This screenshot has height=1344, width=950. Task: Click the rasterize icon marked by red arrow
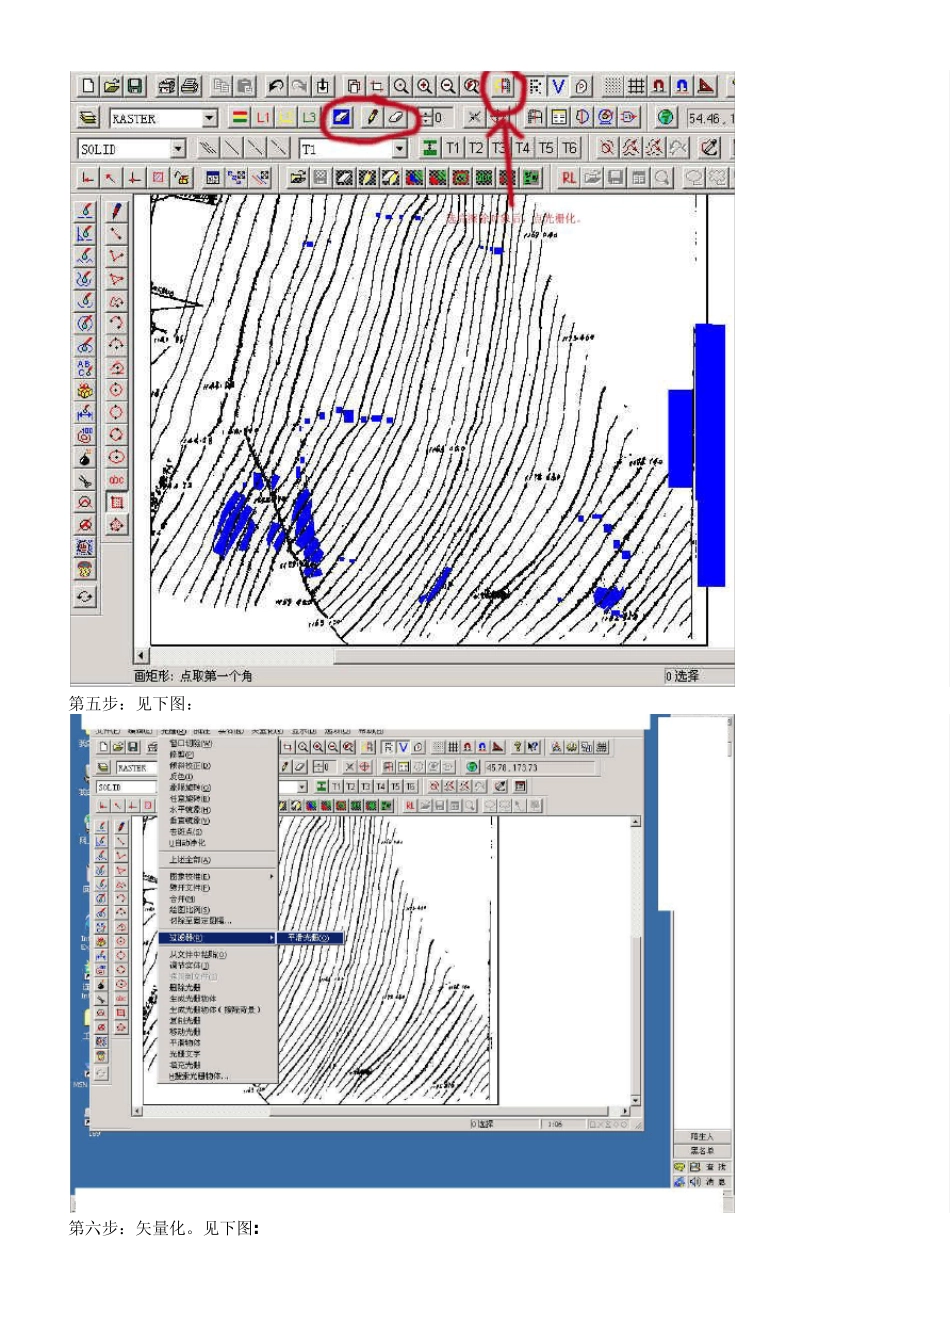(x=503, y=86)
